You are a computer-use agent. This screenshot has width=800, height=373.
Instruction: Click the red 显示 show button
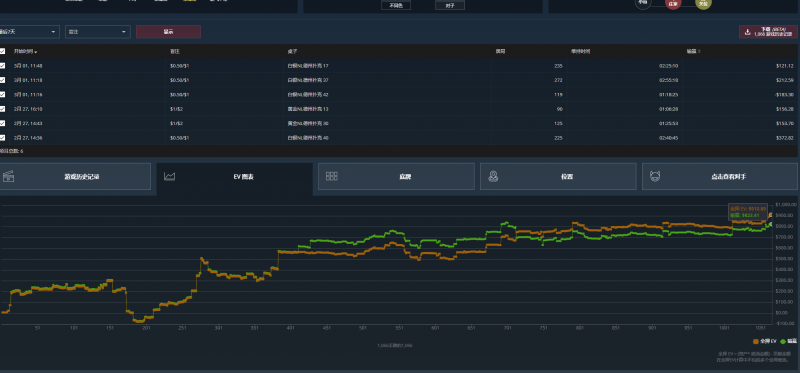click(x=168, y=32)
